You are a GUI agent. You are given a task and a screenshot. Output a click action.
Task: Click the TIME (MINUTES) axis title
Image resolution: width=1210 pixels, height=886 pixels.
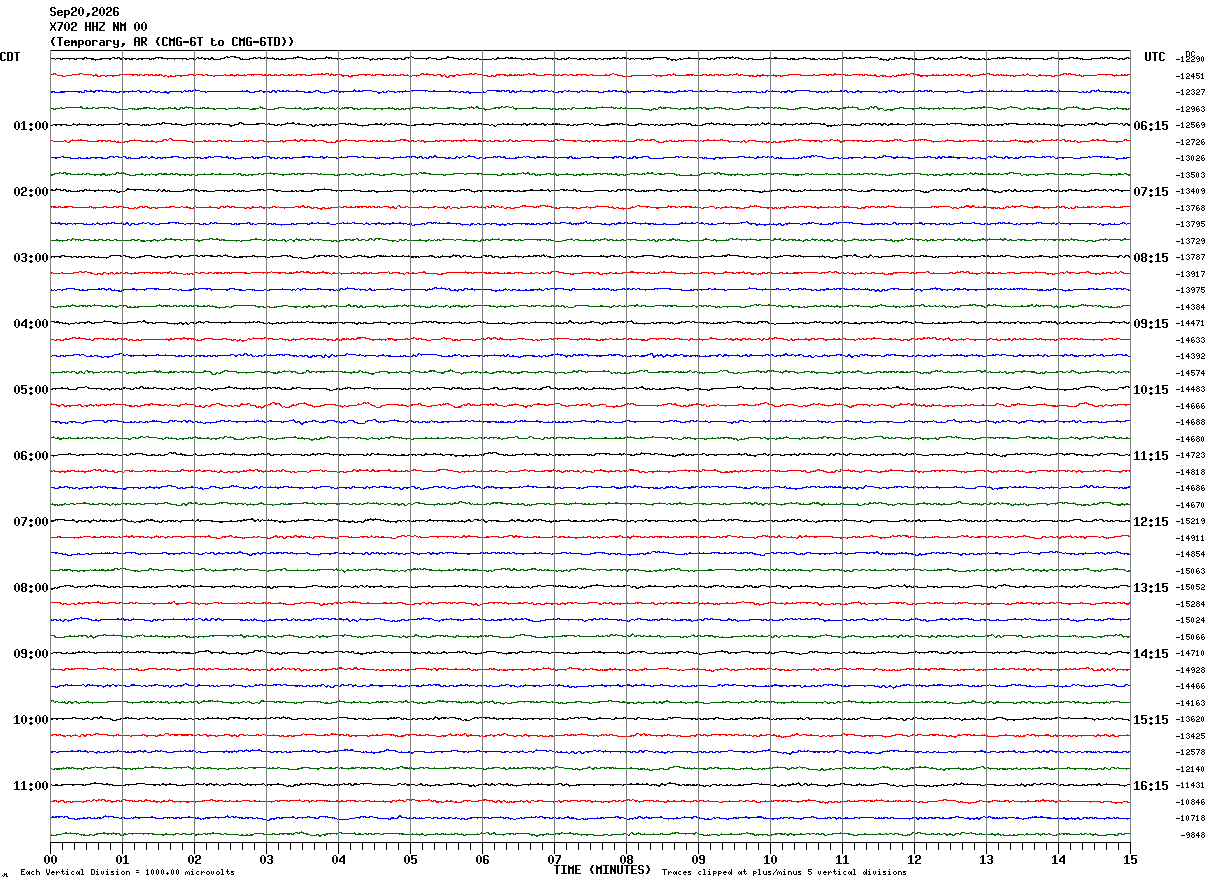(x=602, y=870)
